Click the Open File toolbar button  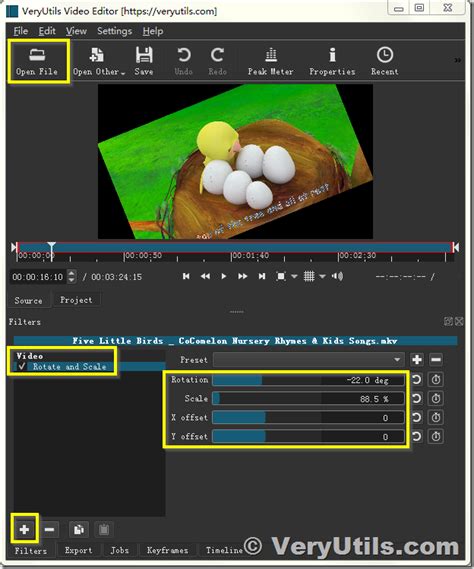tap(37, 62)
